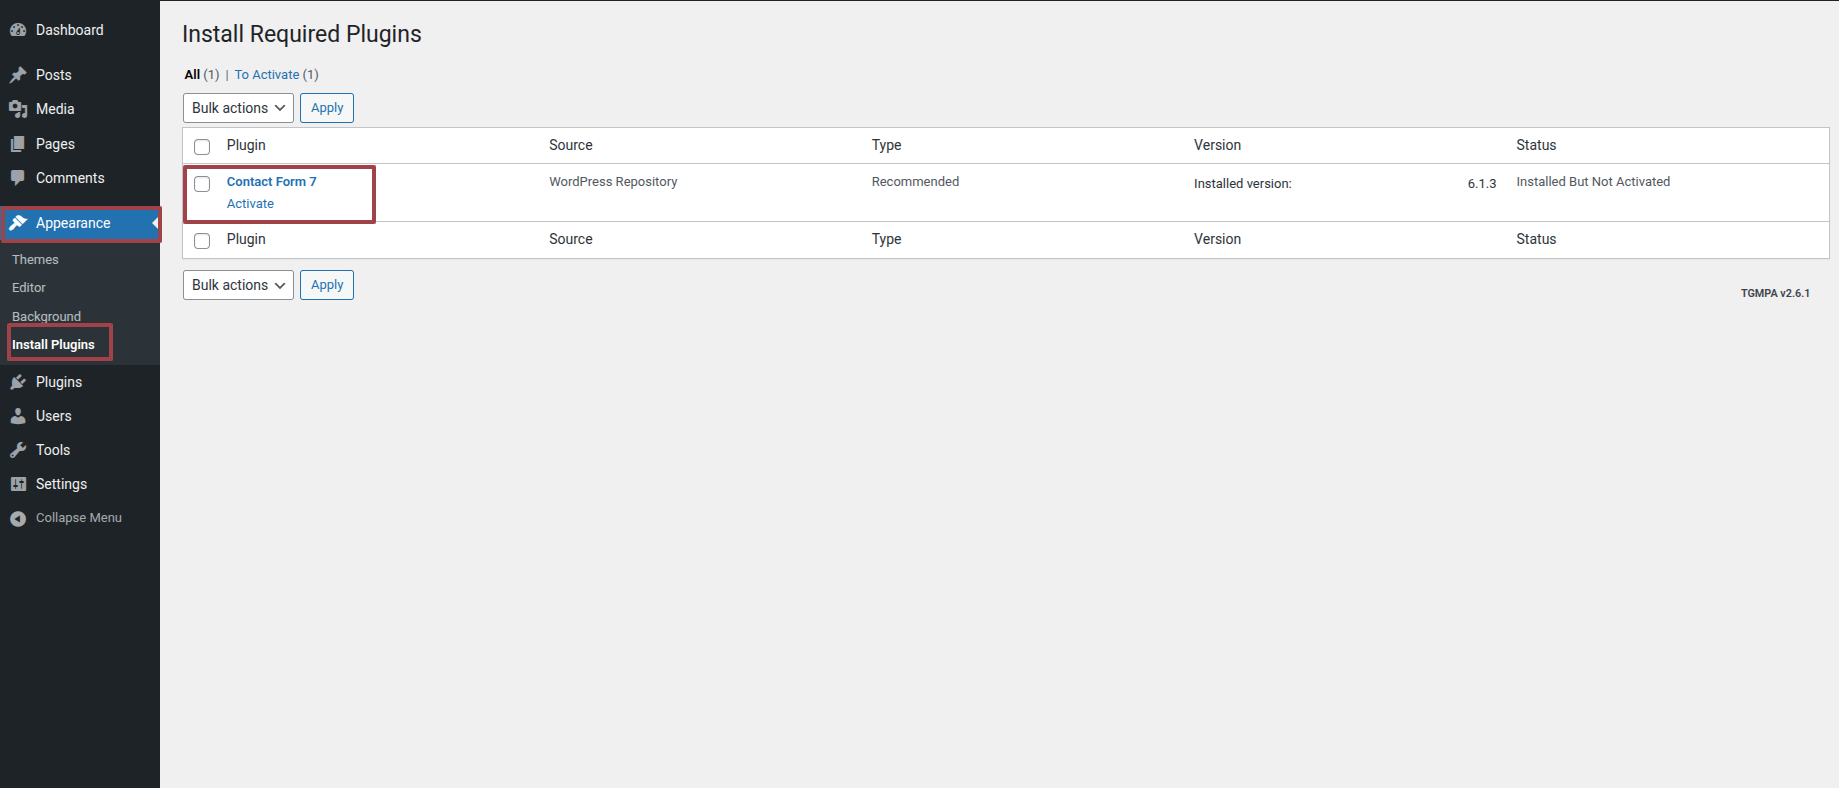Click the top Apply button
Viewport: 1839px width, 788px height.
[327, 108]
